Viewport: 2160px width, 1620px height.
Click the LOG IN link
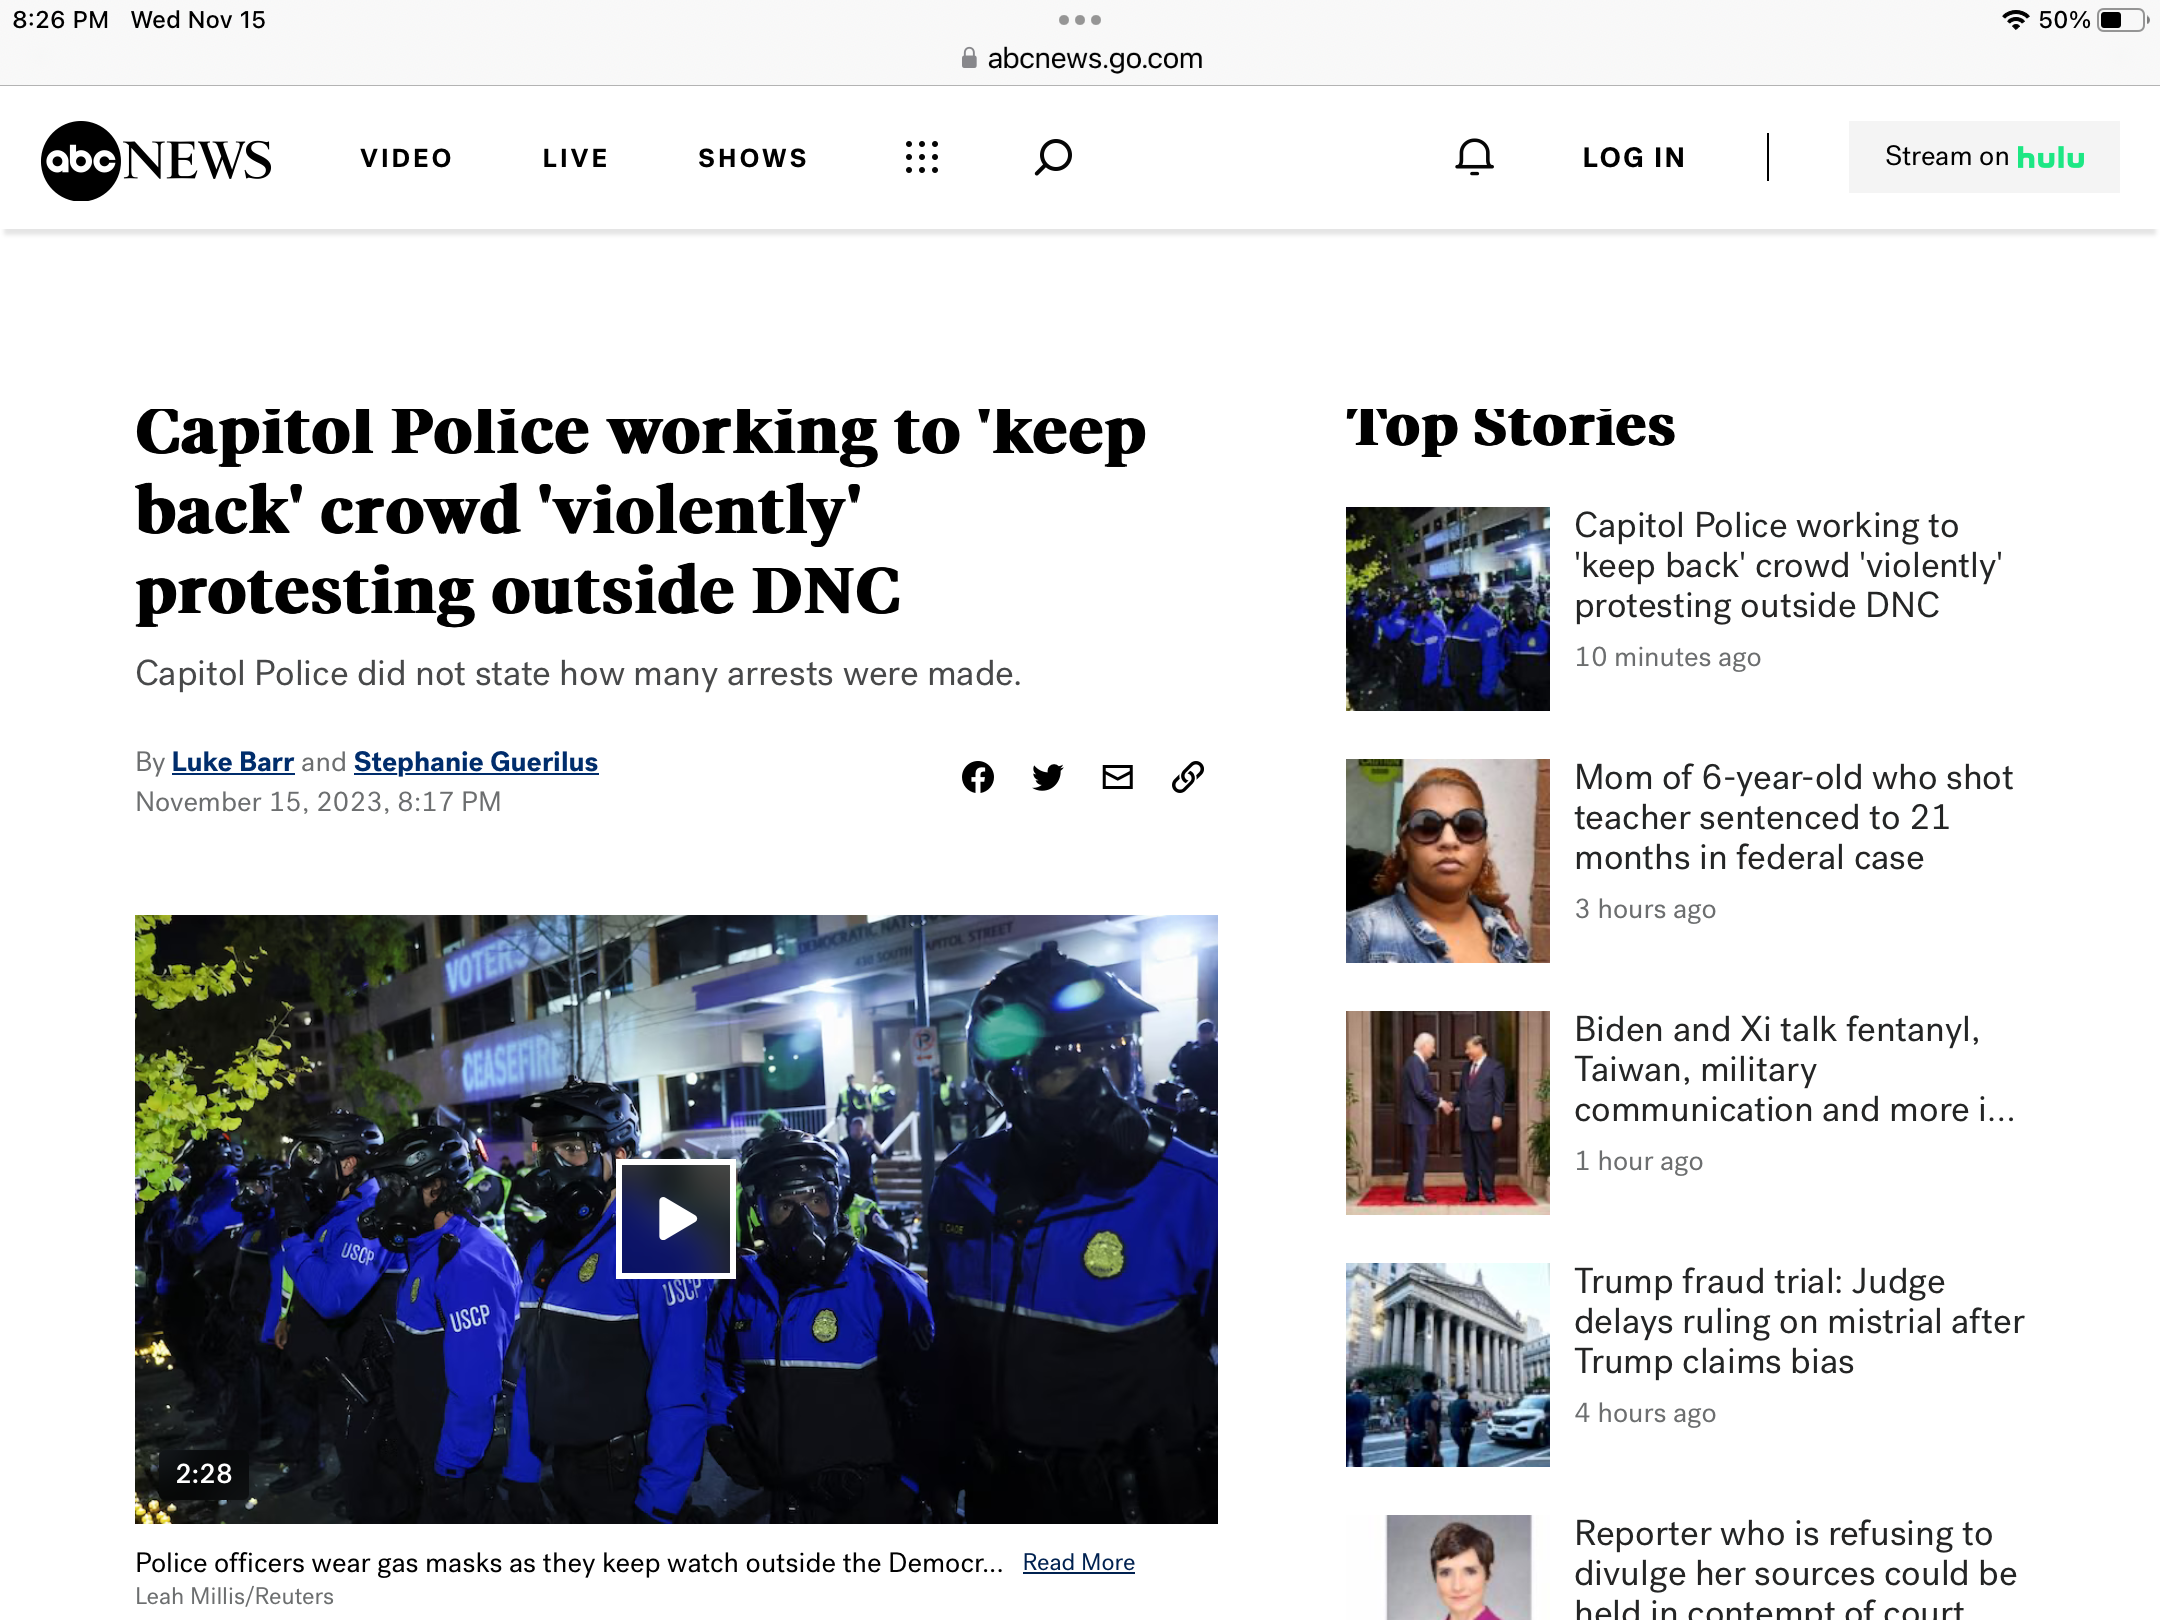click(x=1634, y=157)
